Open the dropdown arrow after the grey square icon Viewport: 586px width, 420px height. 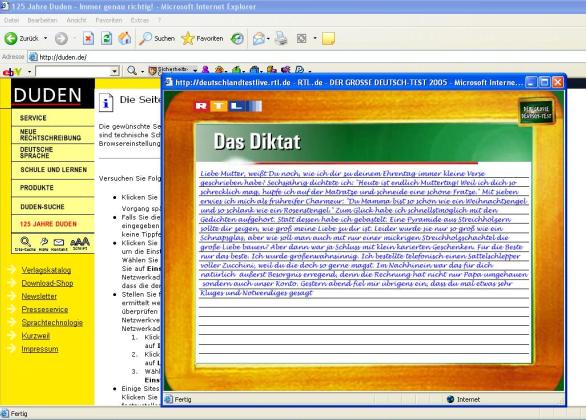[x=315, y=38]
